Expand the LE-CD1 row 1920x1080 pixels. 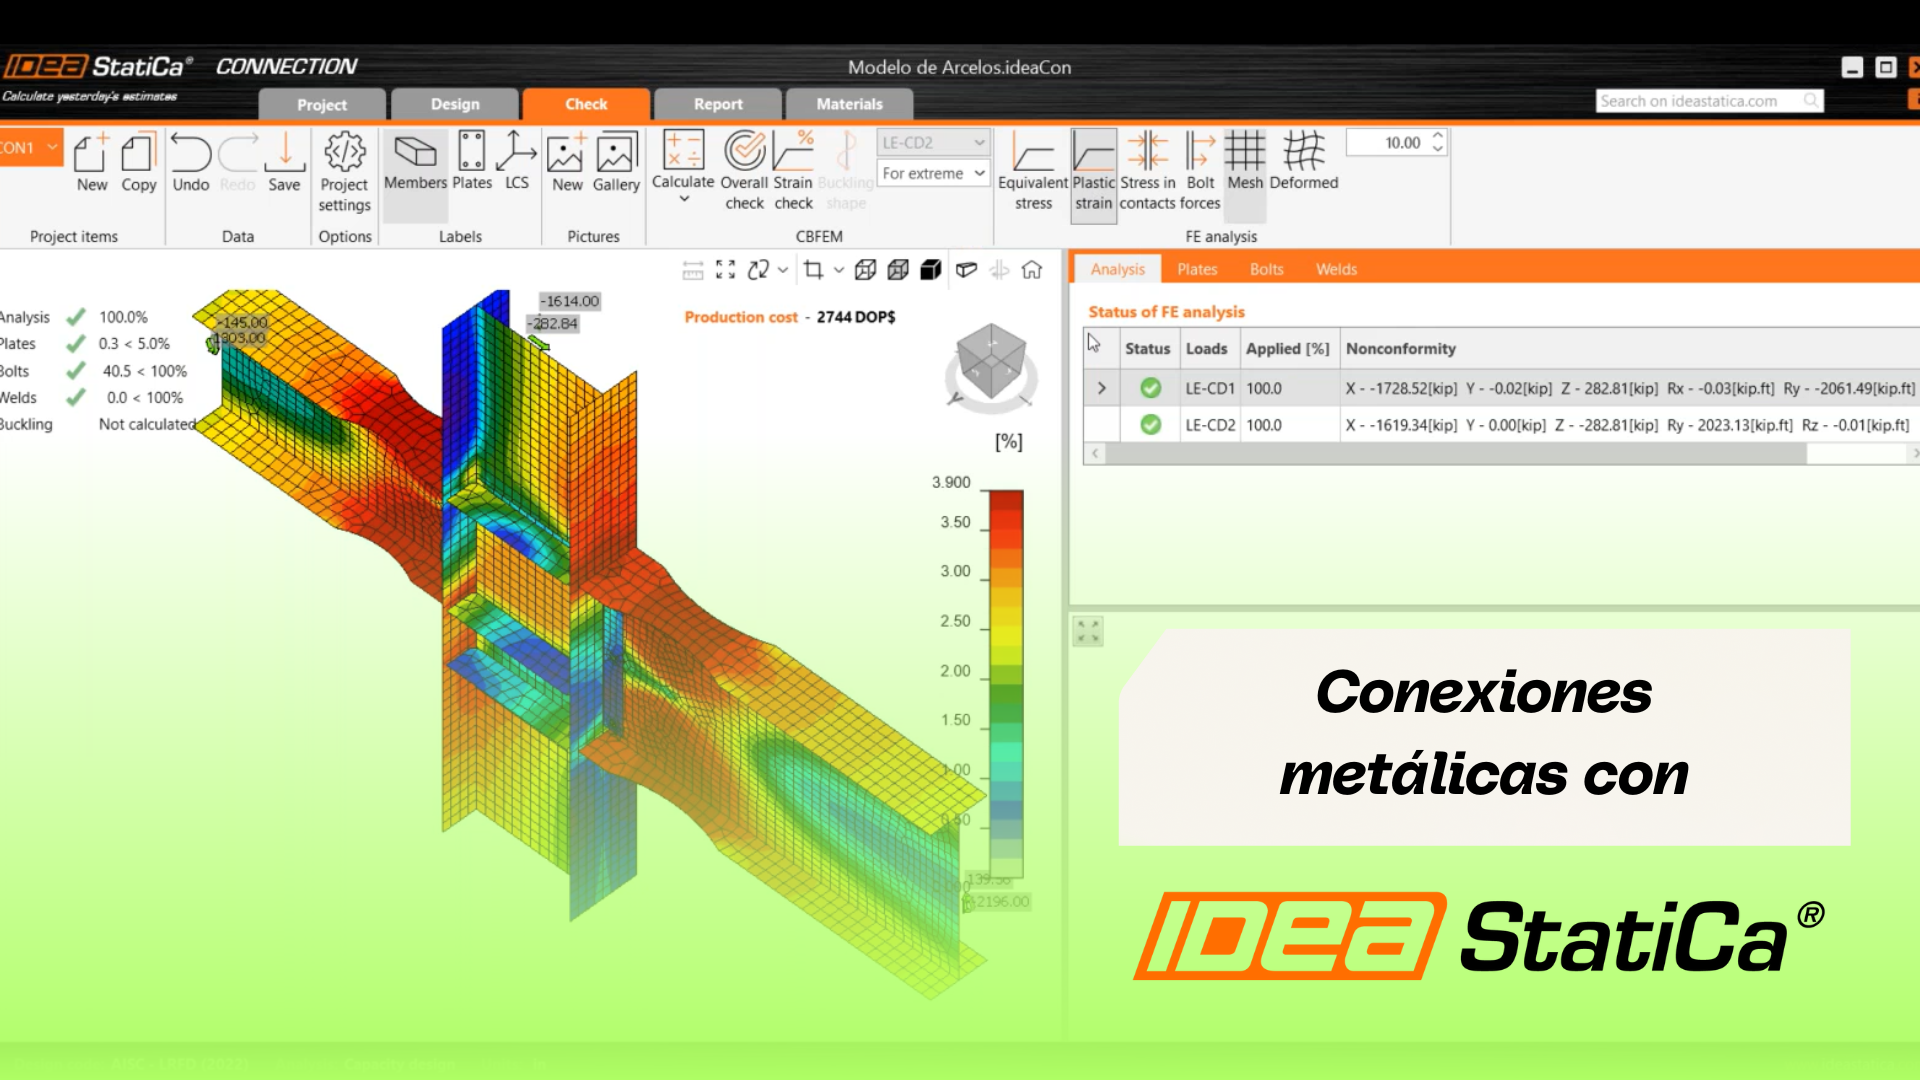1102,388
